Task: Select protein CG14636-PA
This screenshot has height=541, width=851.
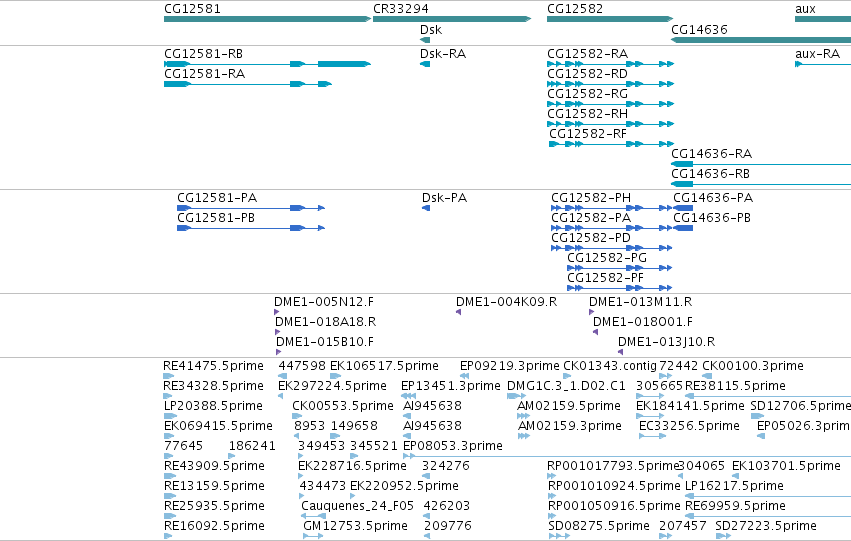Action: [x=683, y=208]
